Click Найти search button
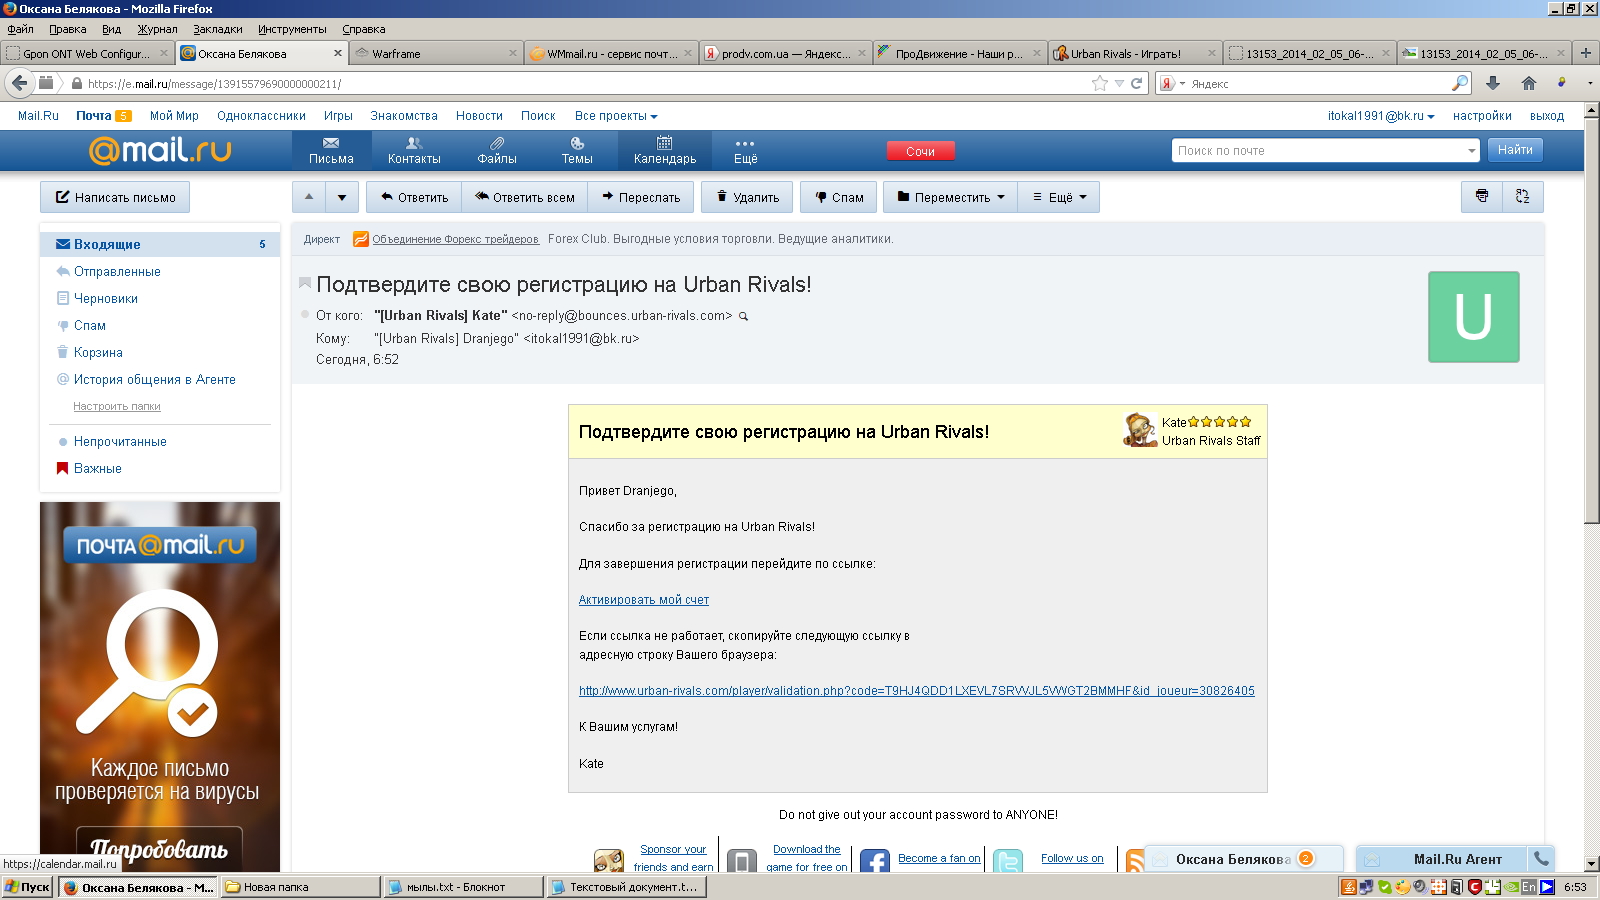This screenshot has height=900, width=1600. tap(1515, 150)
